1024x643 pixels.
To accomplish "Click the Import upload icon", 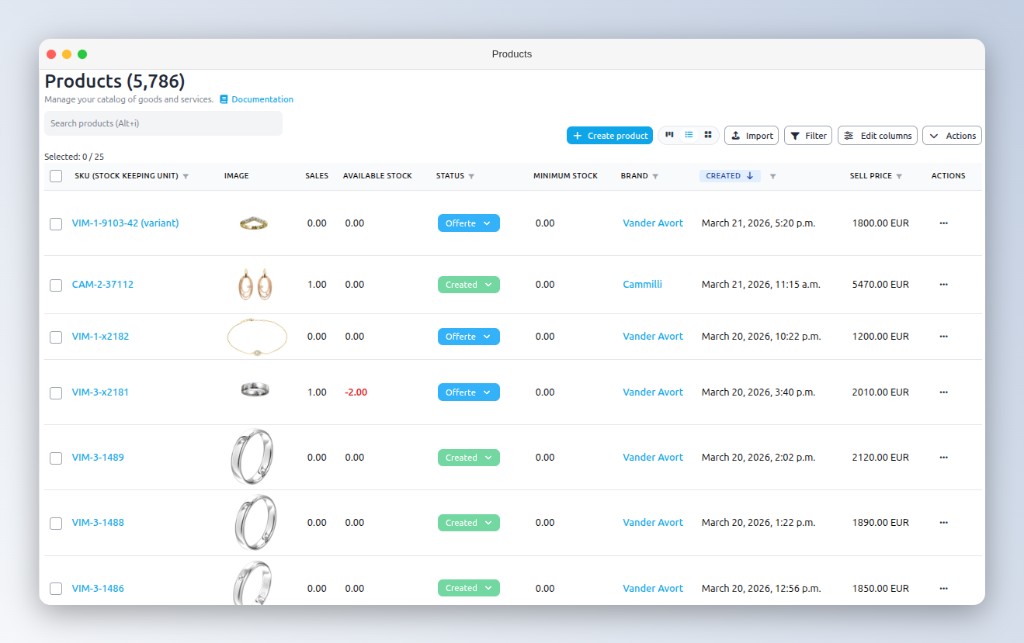I will [x=738, y=135].
